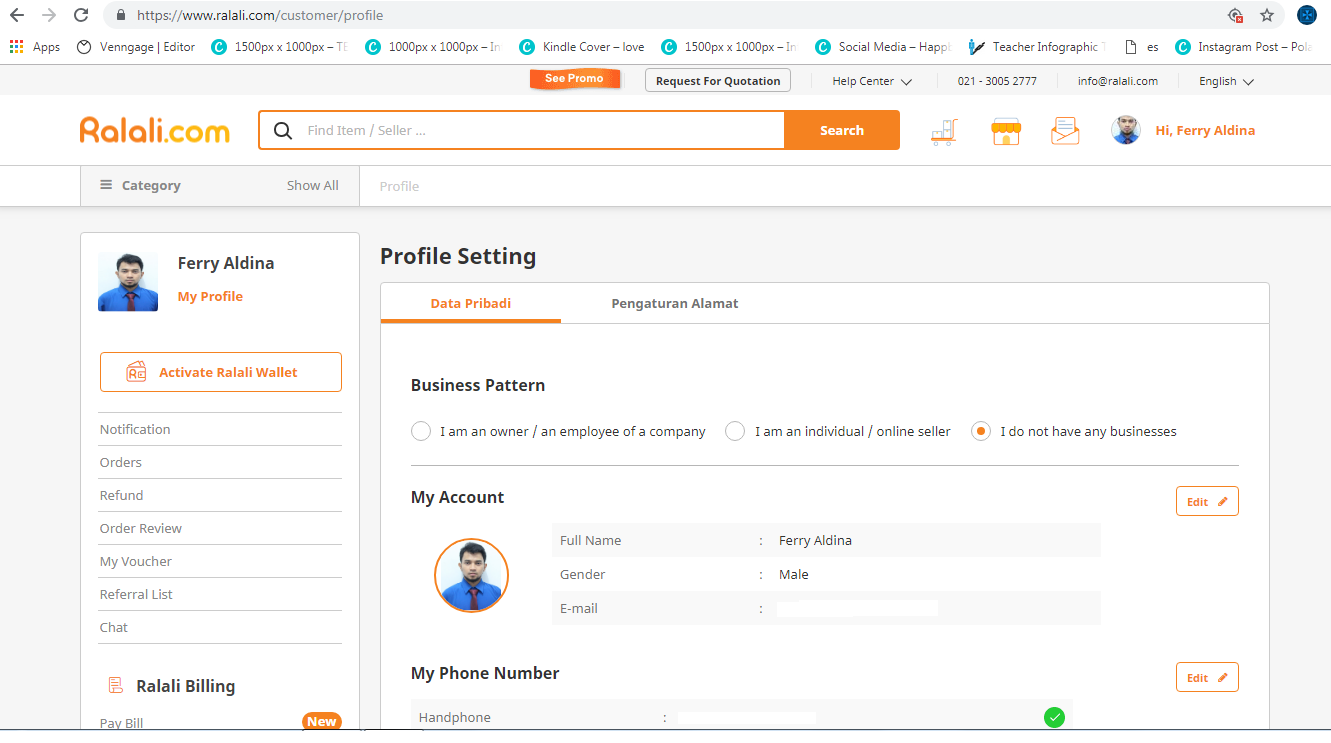
Task: Click the extension icon beside the star
Action: click(x=1236, y=16)
